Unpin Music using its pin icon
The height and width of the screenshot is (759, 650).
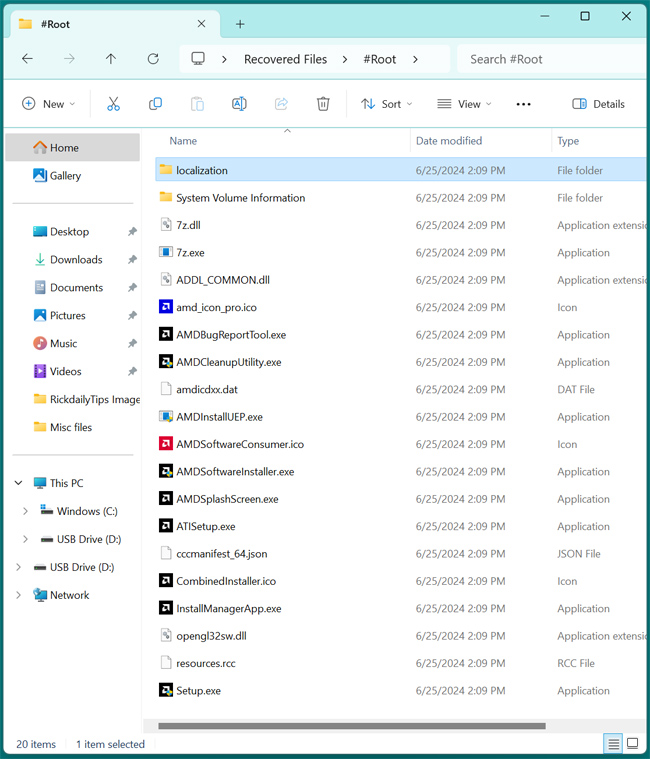132,343
